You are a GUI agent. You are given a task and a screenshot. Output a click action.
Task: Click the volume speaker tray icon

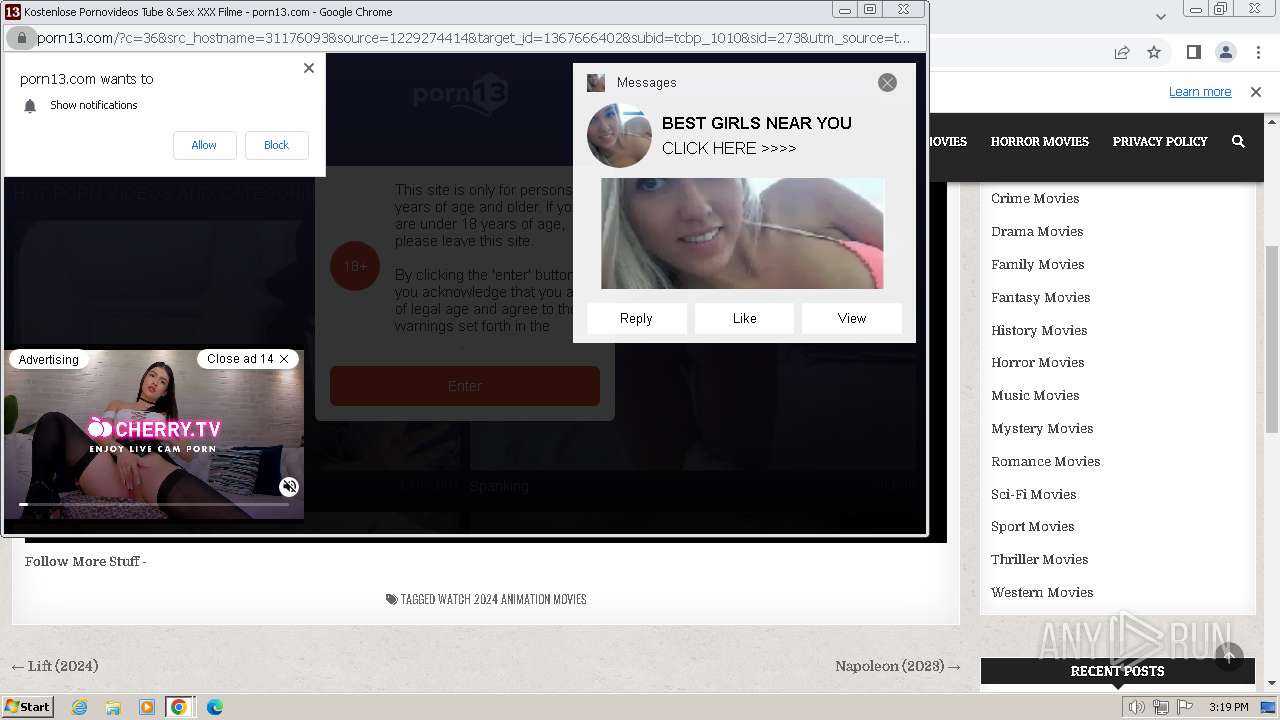[1137, 707]
